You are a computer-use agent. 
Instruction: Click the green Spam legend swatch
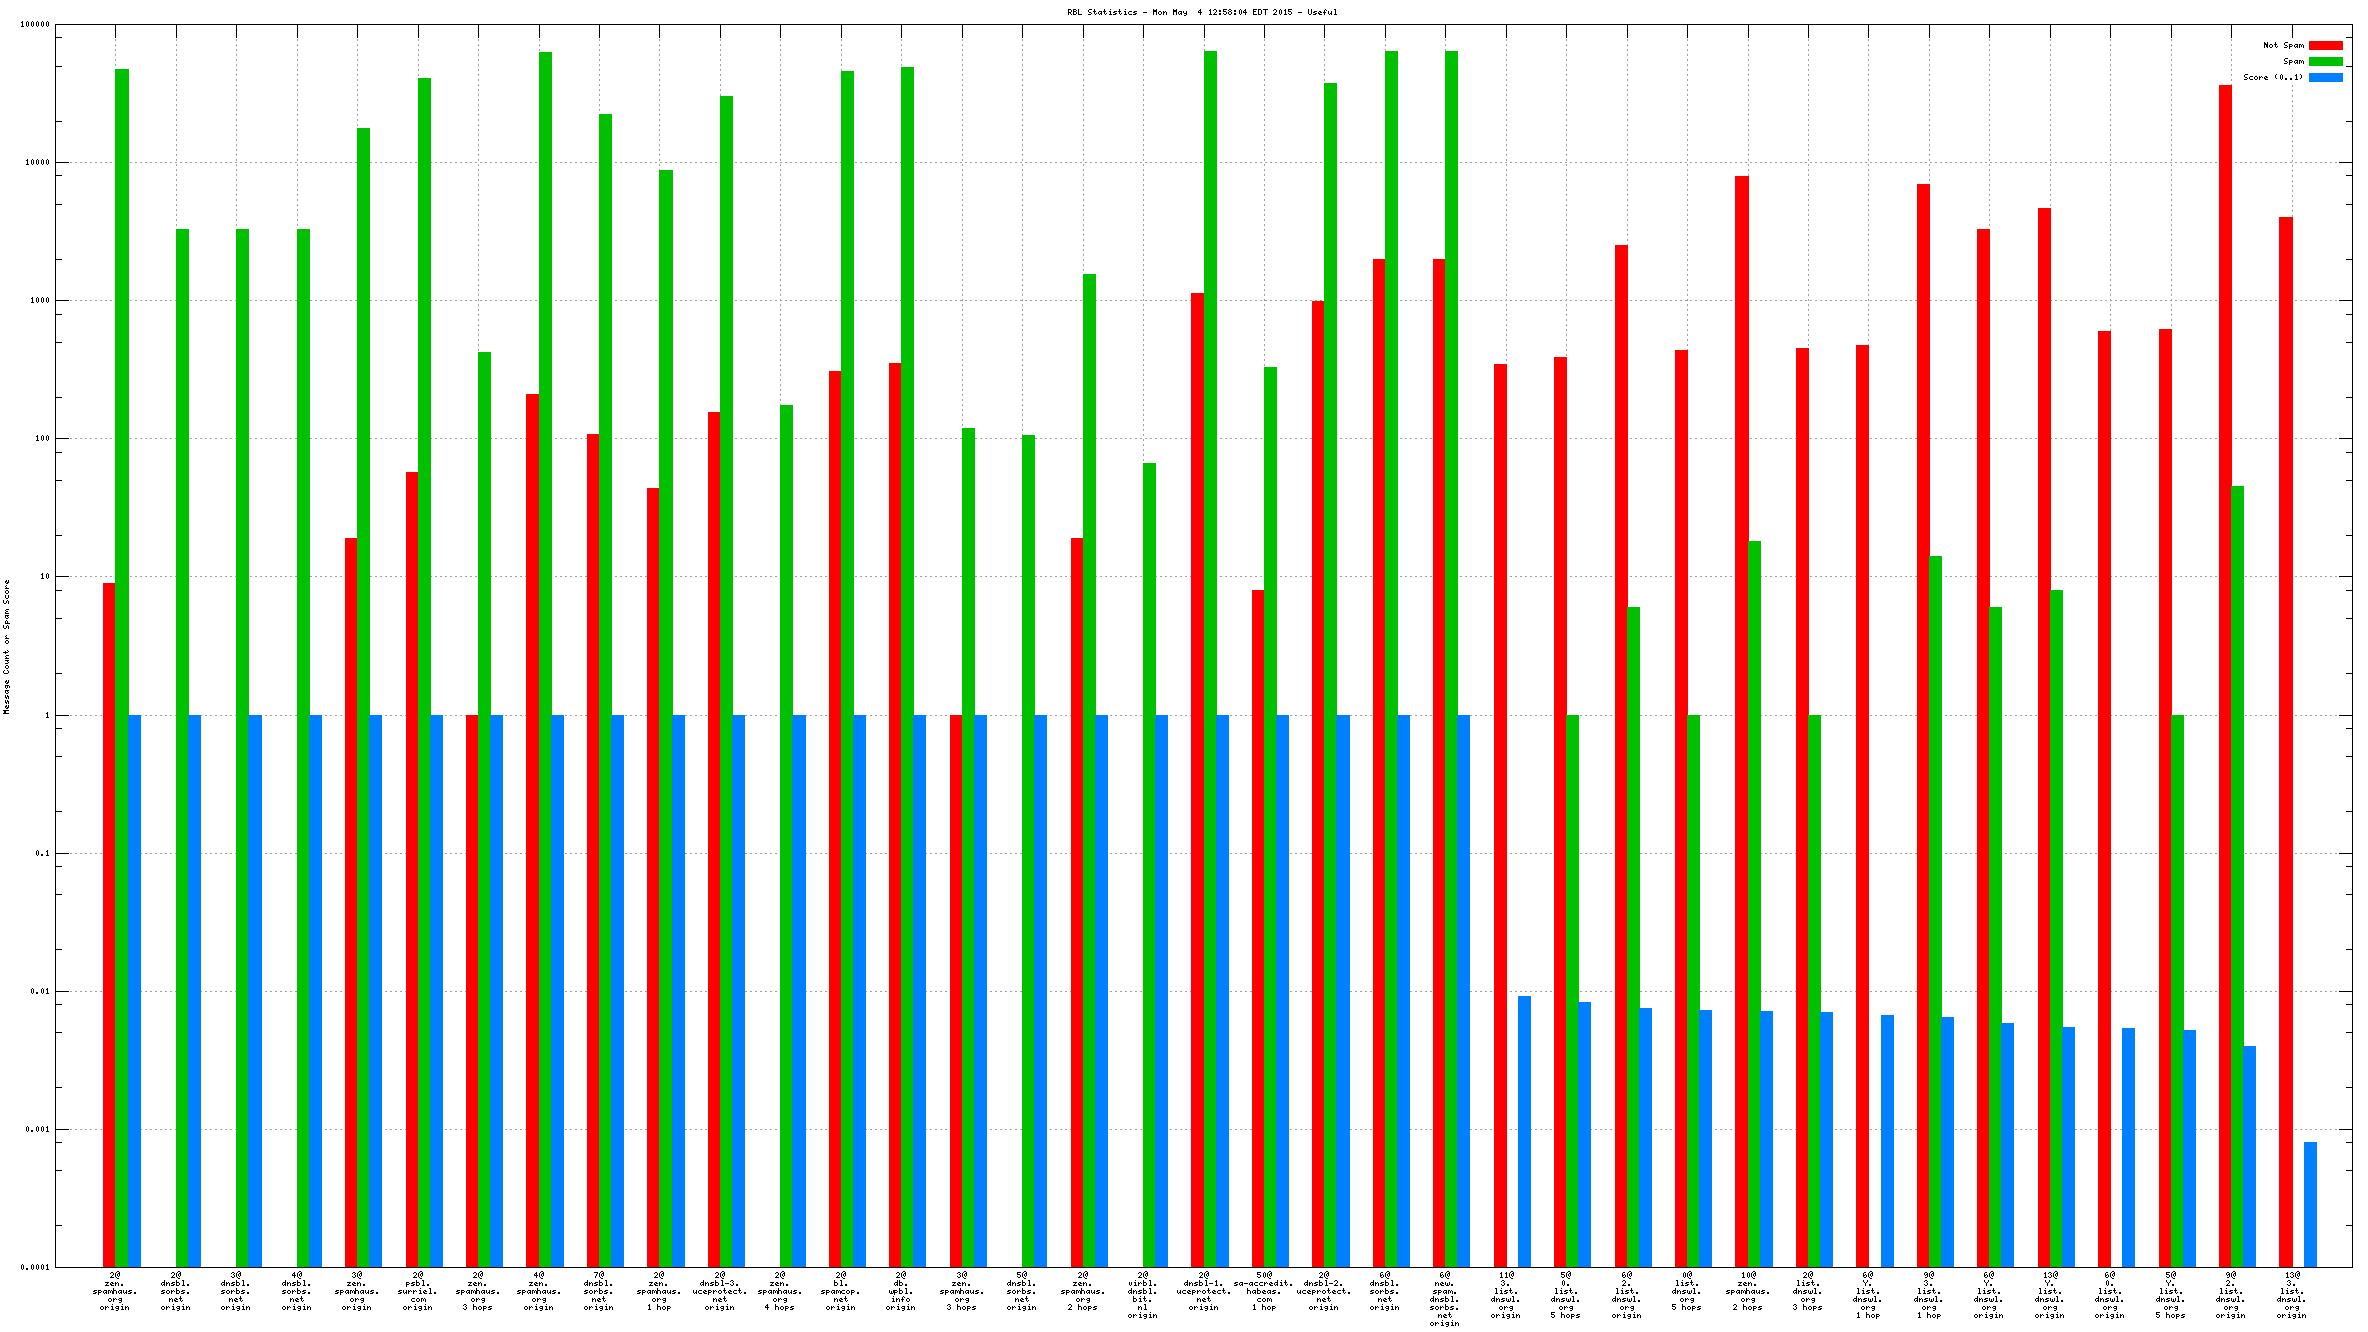point(2325,61)
